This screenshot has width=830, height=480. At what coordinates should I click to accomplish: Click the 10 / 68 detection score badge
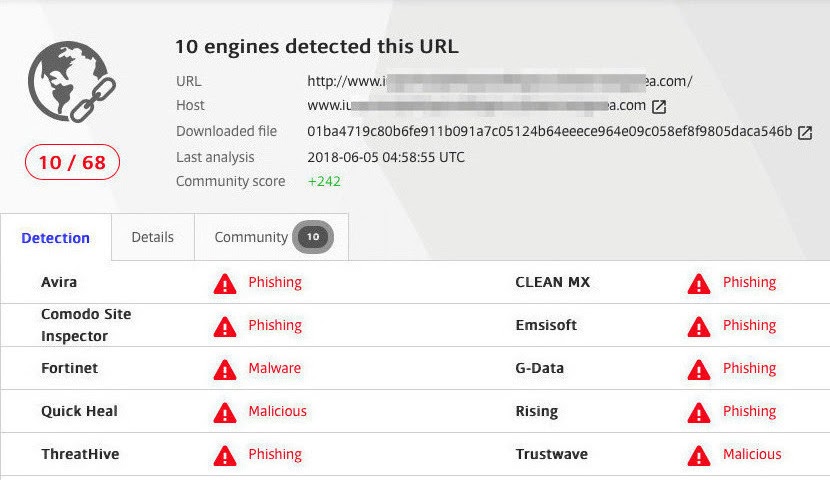[72, 163]
